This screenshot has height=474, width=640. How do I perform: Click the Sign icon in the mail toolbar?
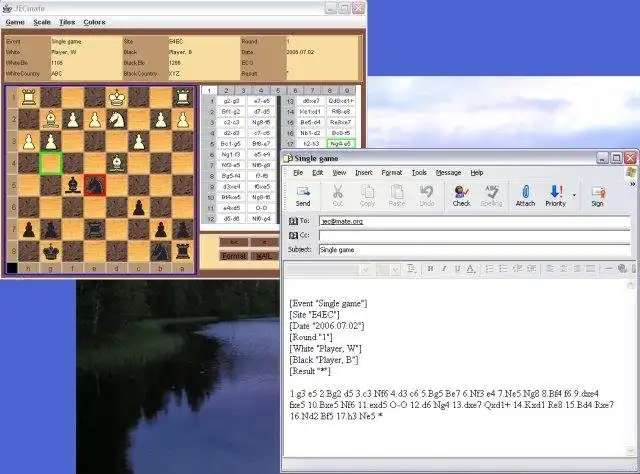[598, 192]
